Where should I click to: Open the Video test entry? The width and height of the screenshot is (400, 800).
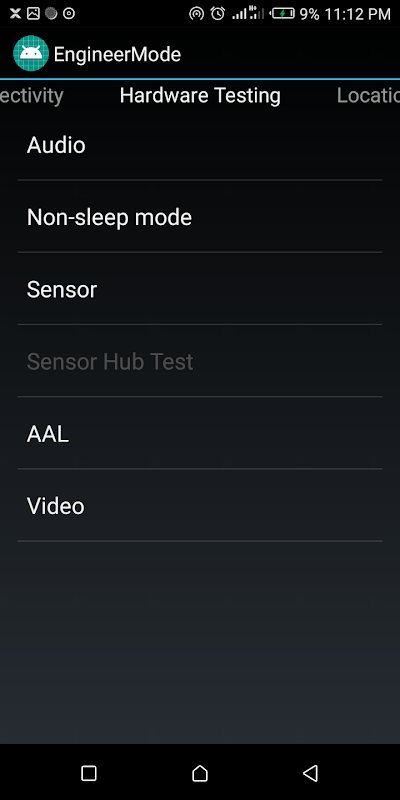tap(200, 506)
